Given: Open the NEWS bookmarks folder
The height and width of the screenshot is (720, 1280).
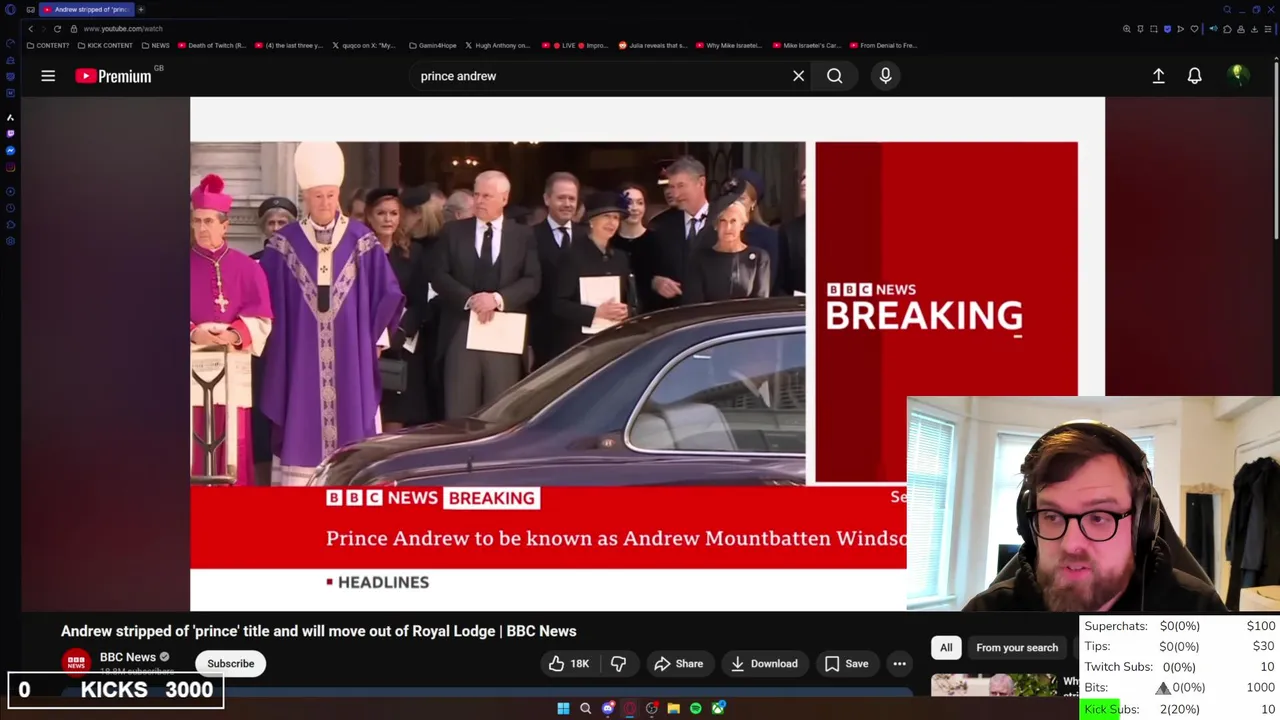Looking at the screenshot, I should pos(156,45).
